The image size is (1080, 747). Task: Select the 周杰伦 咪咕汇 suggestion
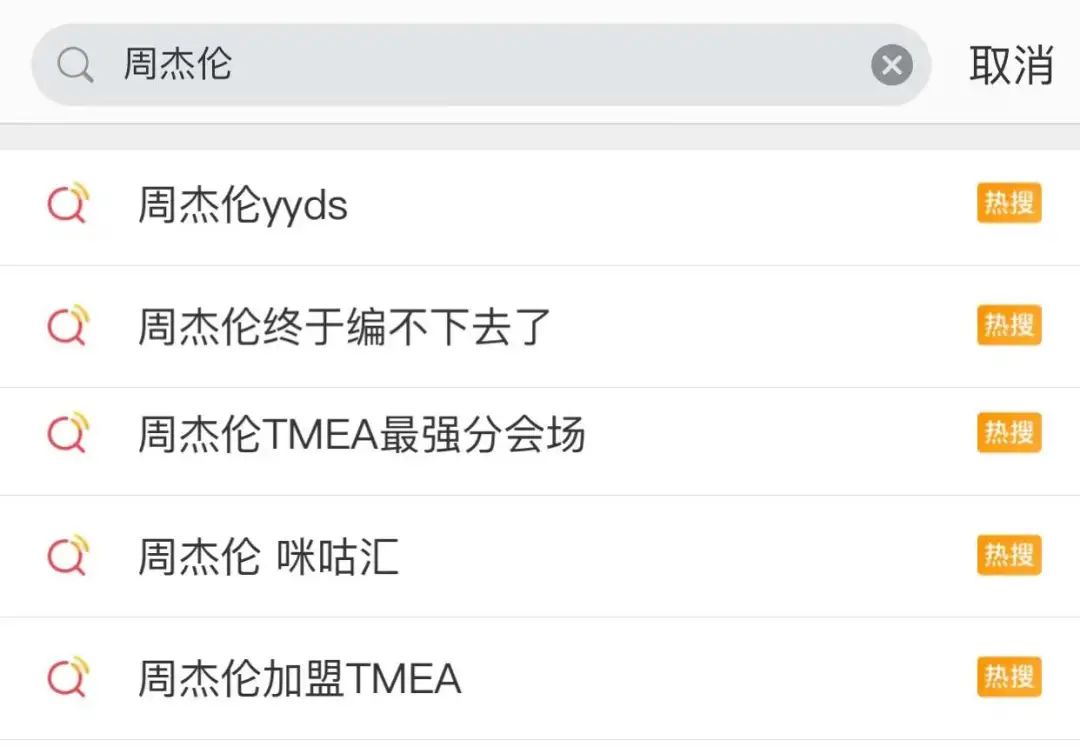268,557
